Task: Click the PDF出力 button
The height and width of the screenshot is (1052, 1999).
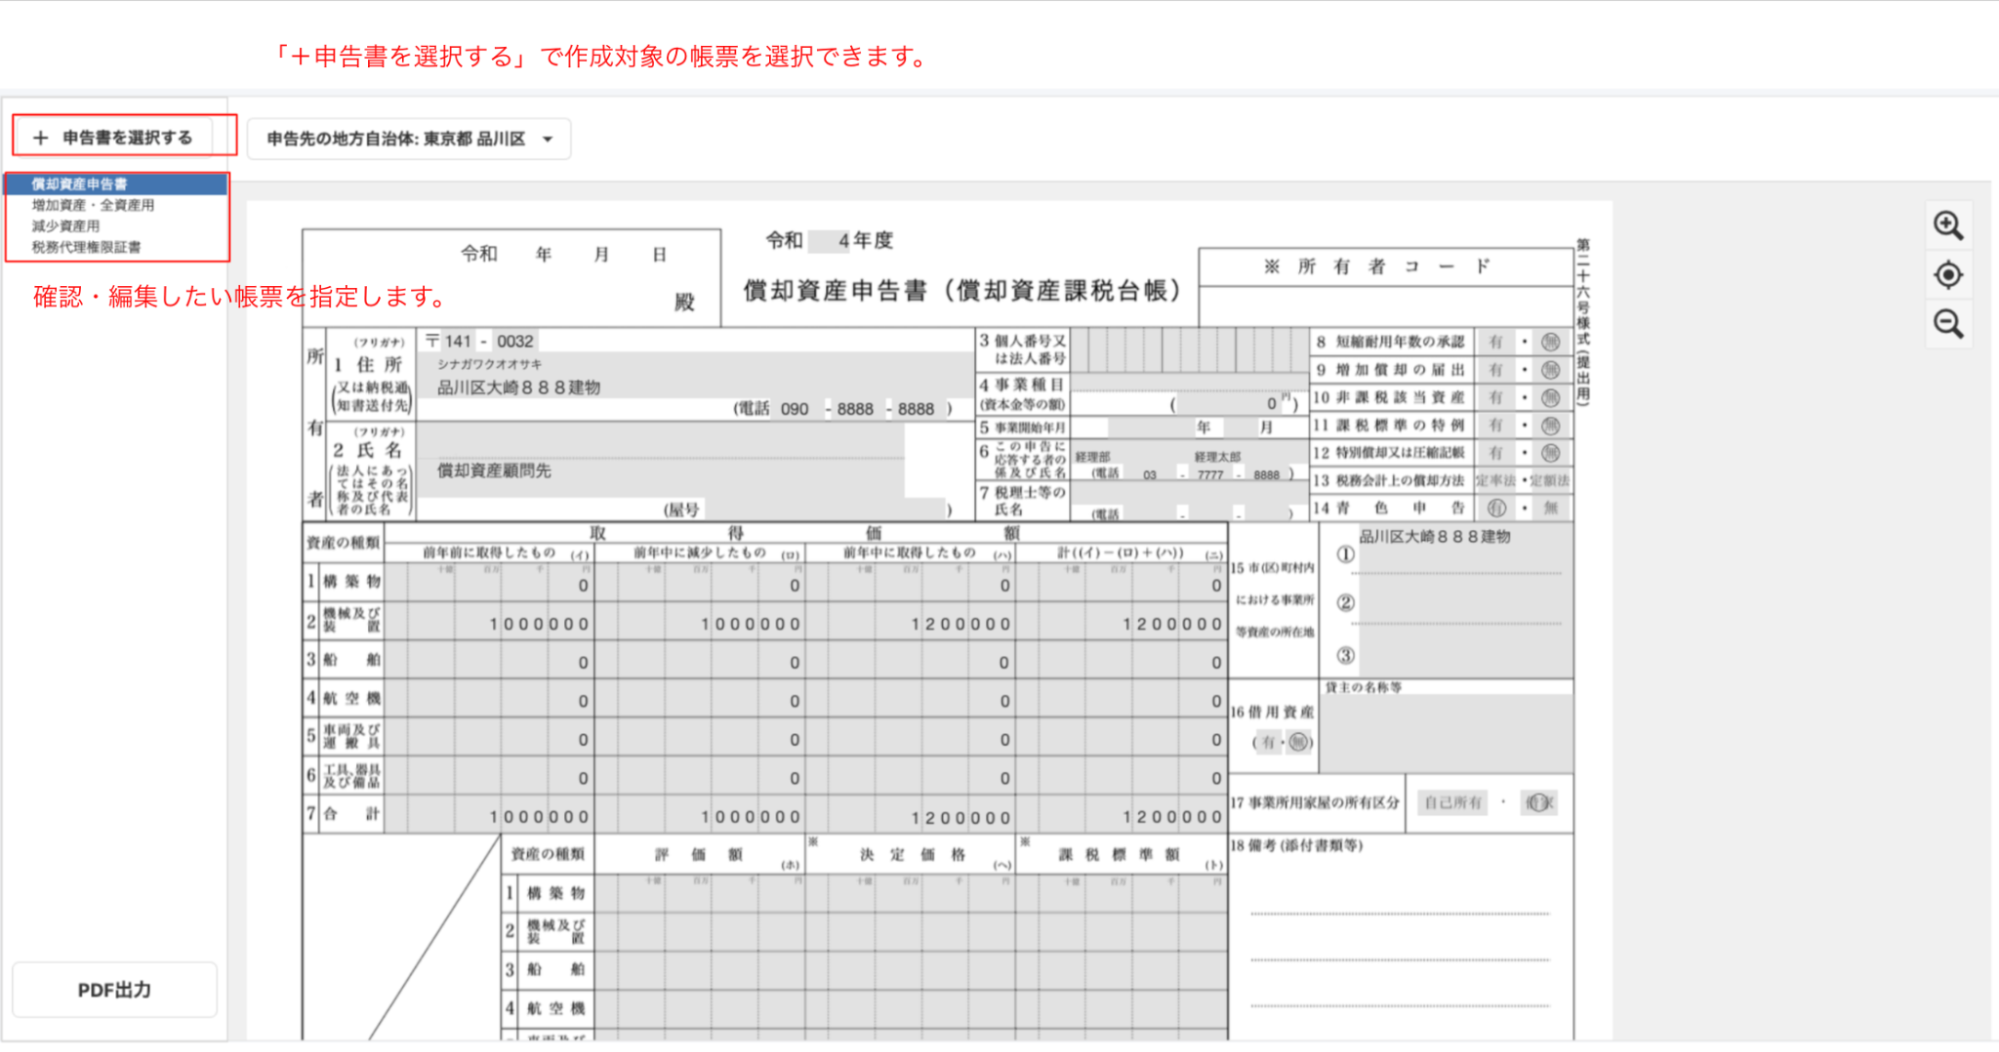Action: tap(114, 990)
